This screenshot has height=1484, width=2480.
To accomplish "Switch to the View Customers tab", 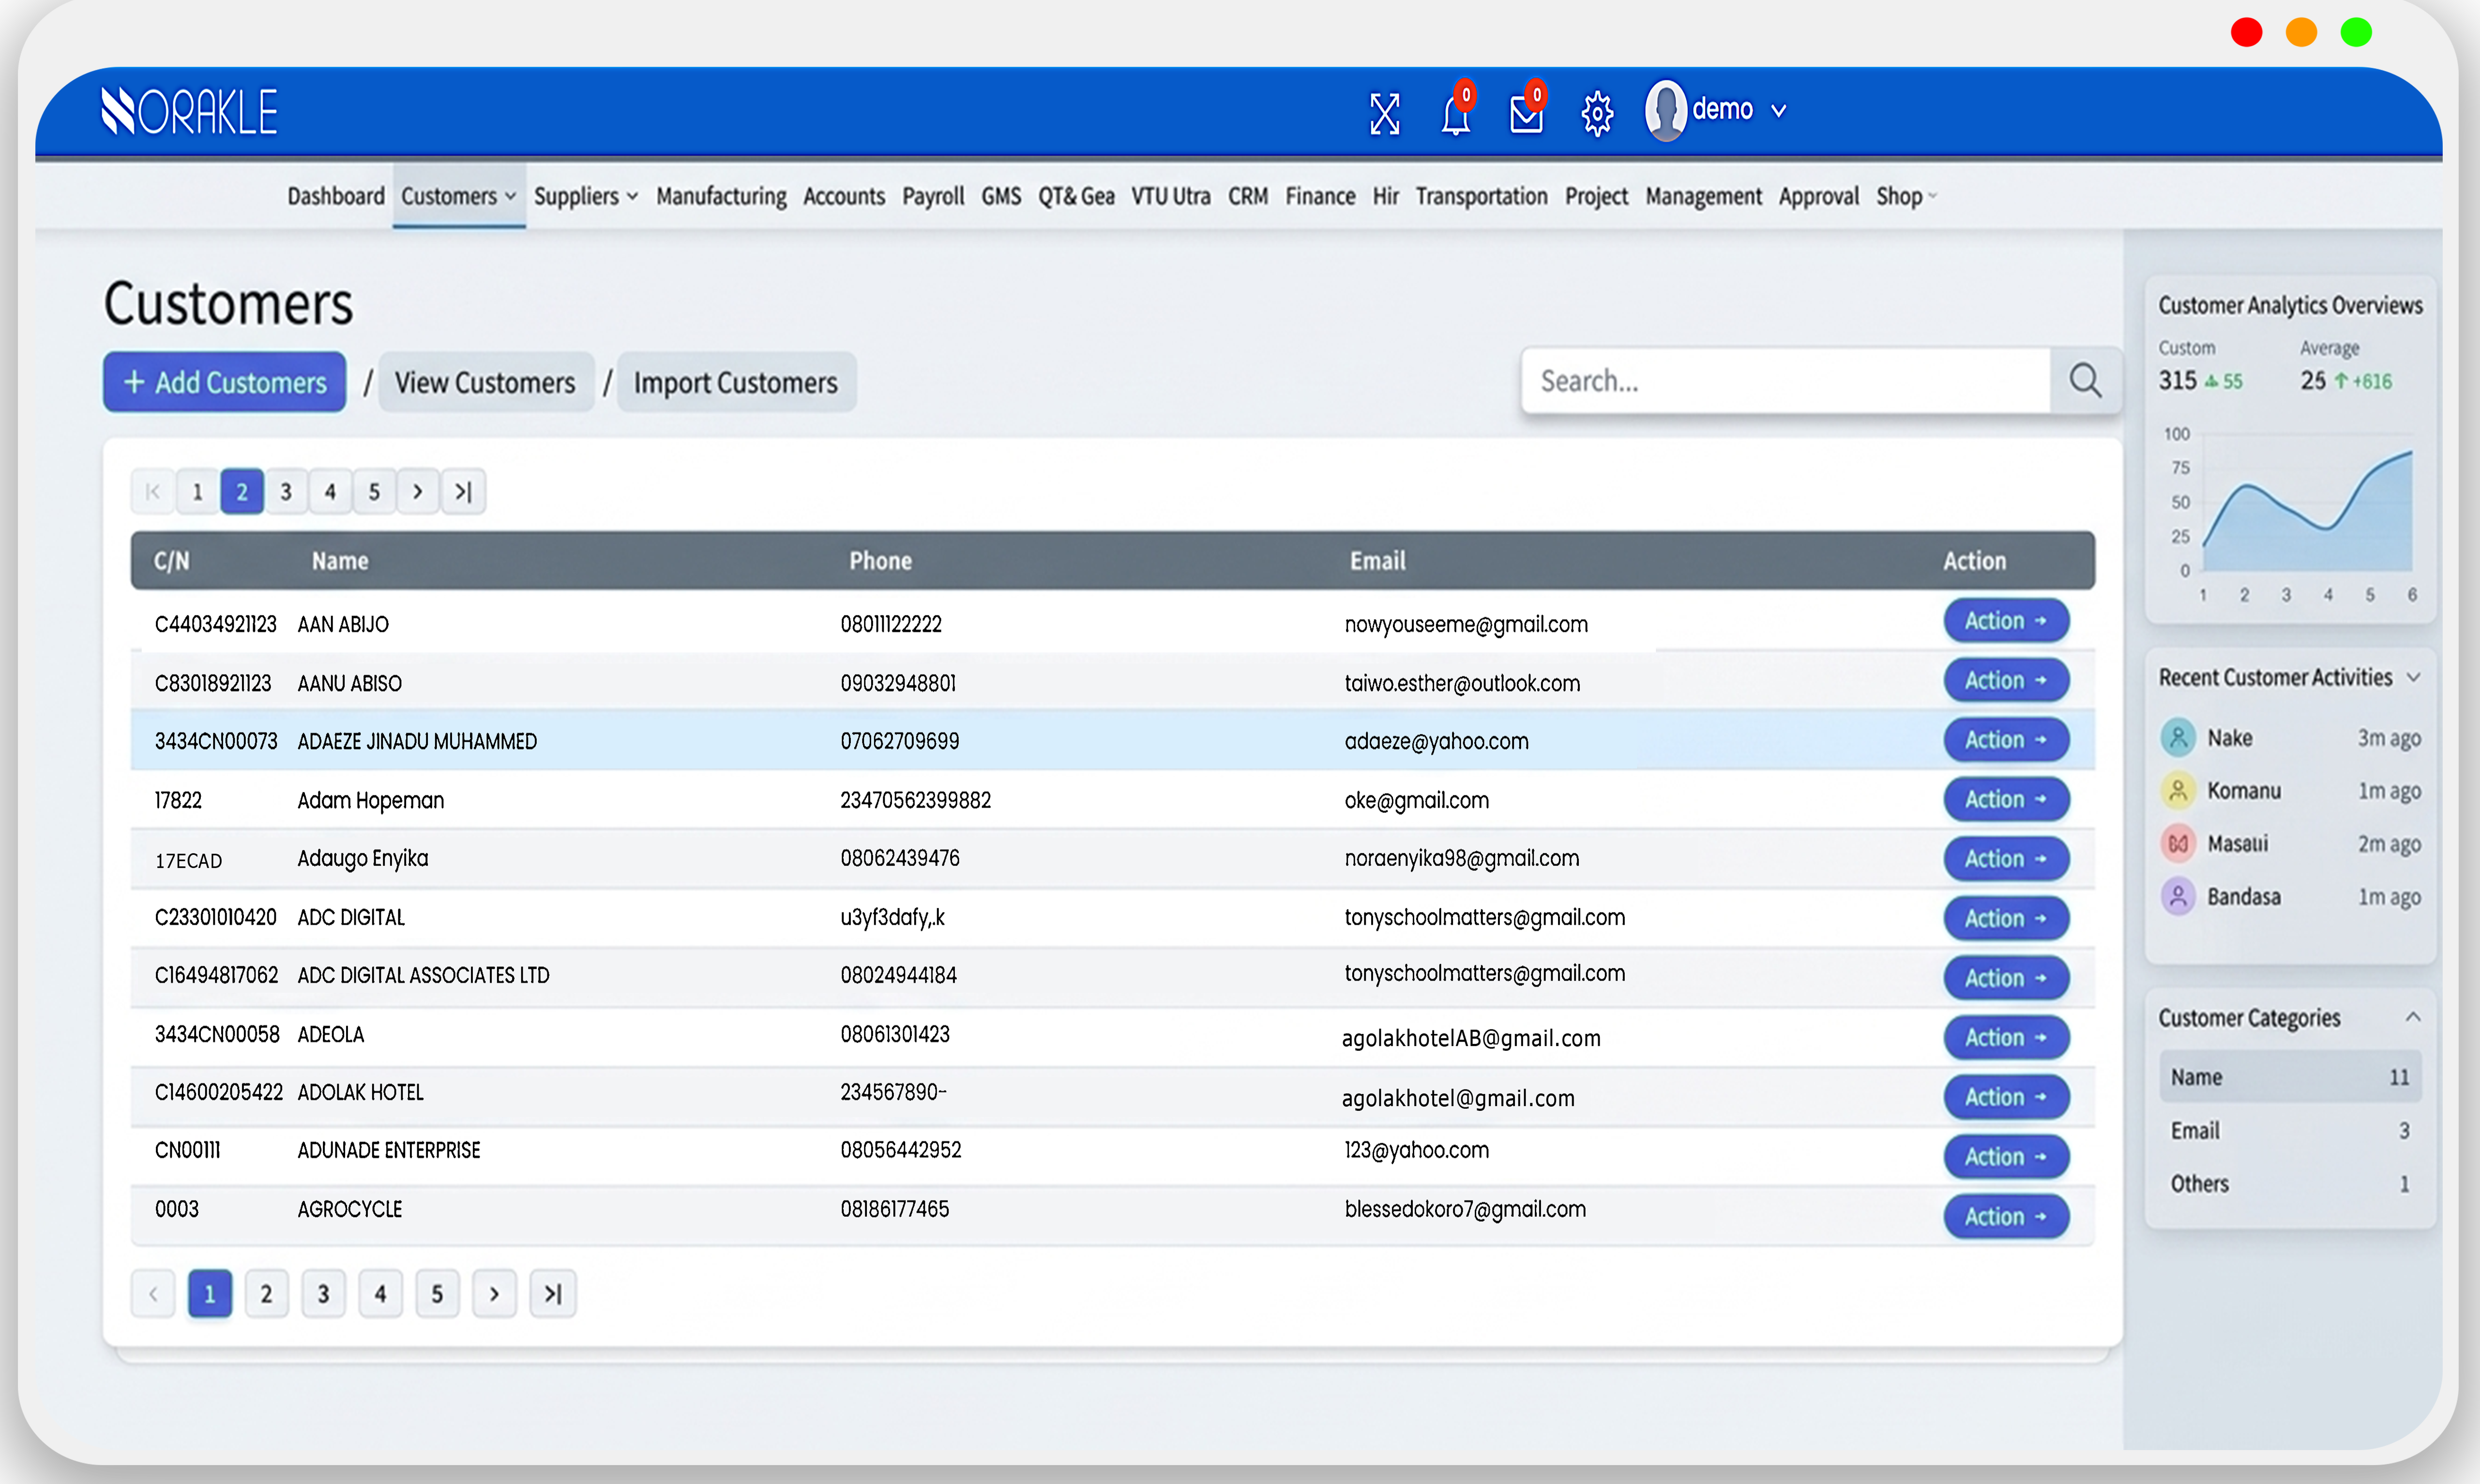I will (485, 382).
